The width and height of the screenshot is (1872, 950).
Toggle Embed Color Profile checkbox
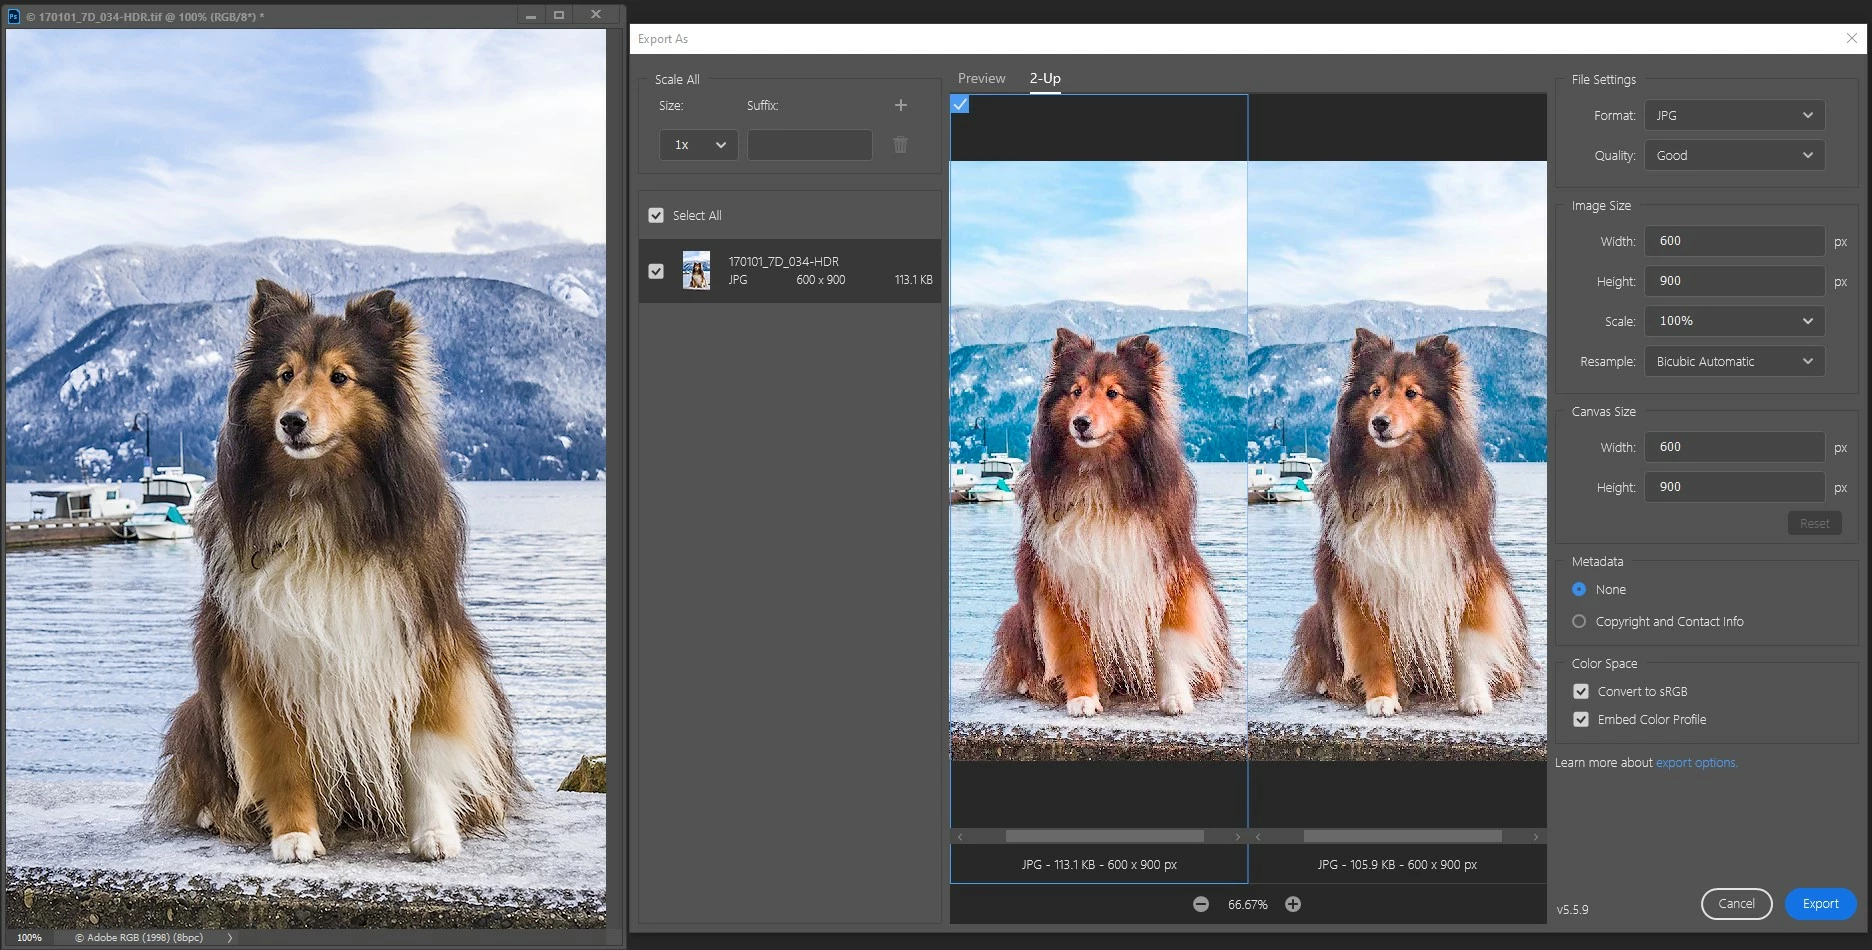point(1581,720)
